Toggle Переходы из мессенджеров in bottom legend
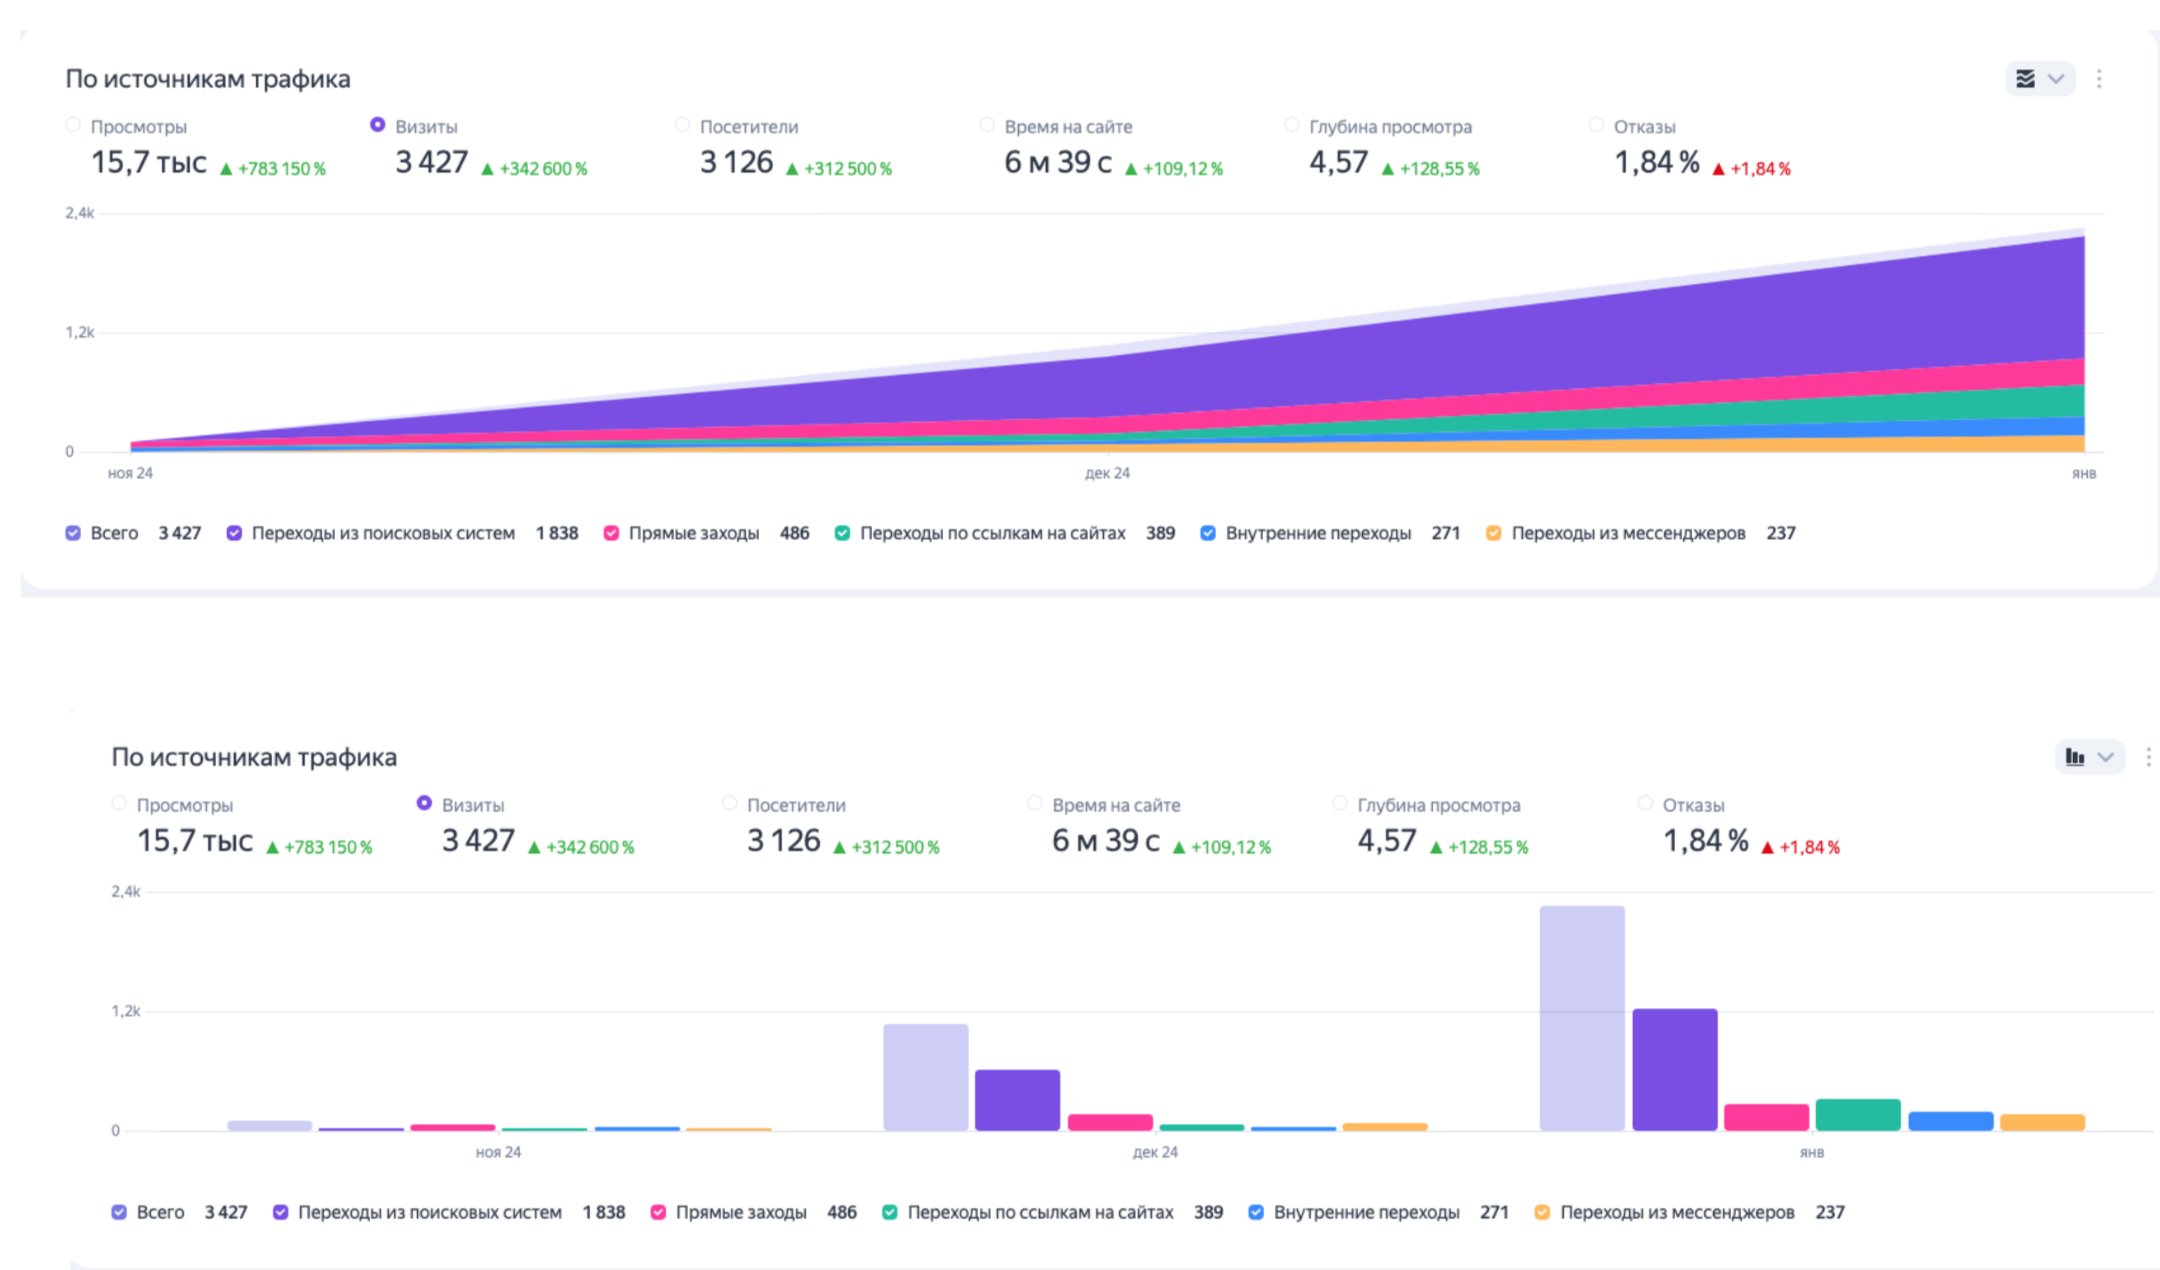 point(1542,1212)
